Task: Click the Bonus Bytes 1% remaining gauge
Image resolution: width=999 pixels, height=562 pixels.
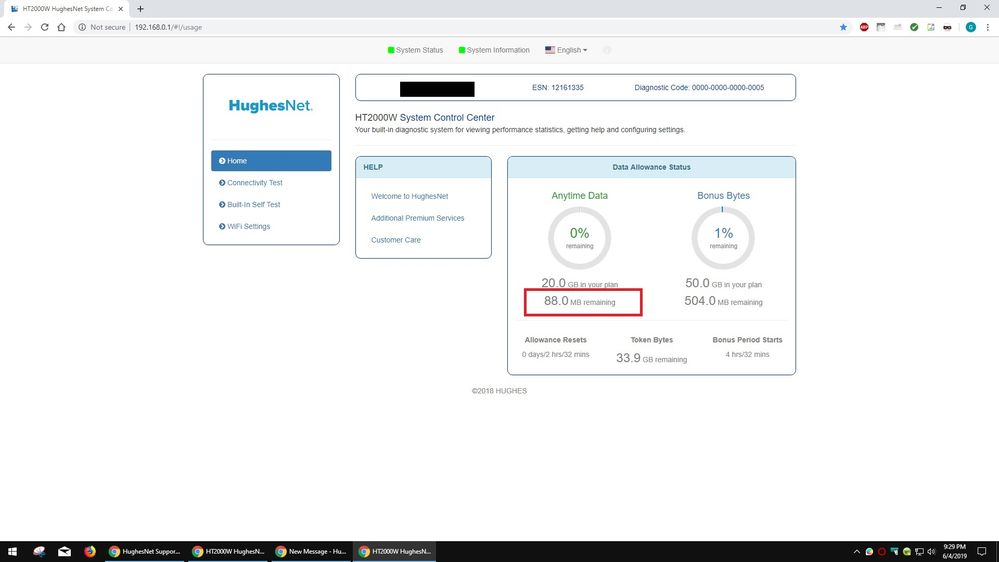Action: [x=723, y=238]
